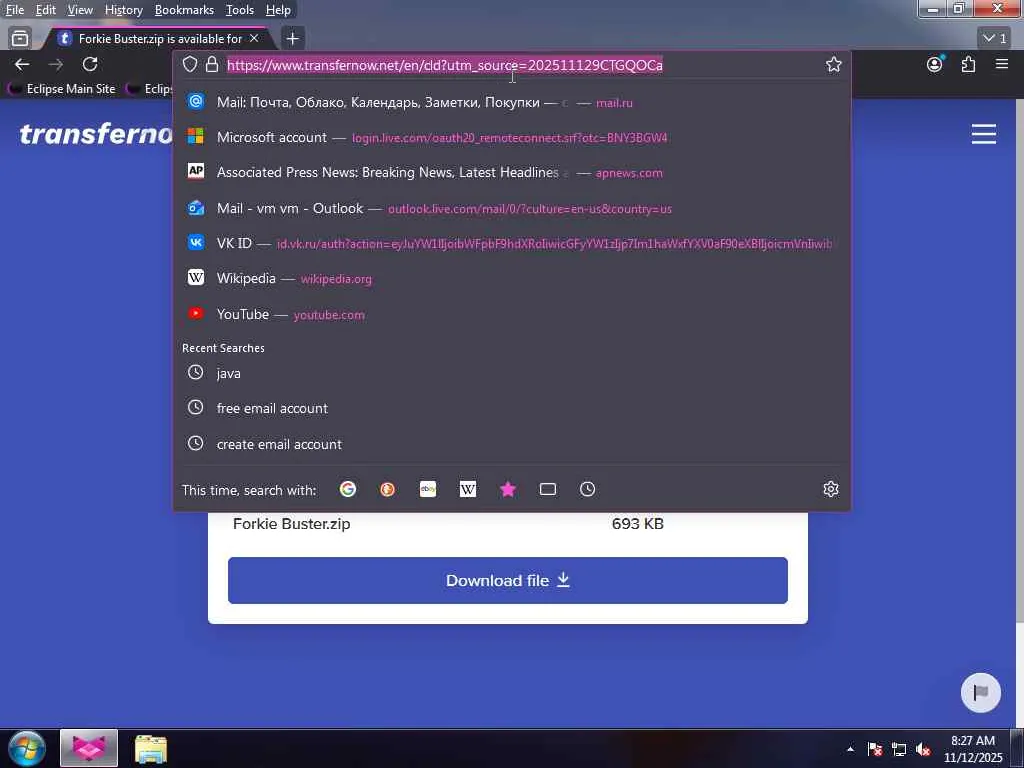1024x768 pixels.
Task: Open the account profile icon
Action: pyautogui.click(x=935, y=64)
